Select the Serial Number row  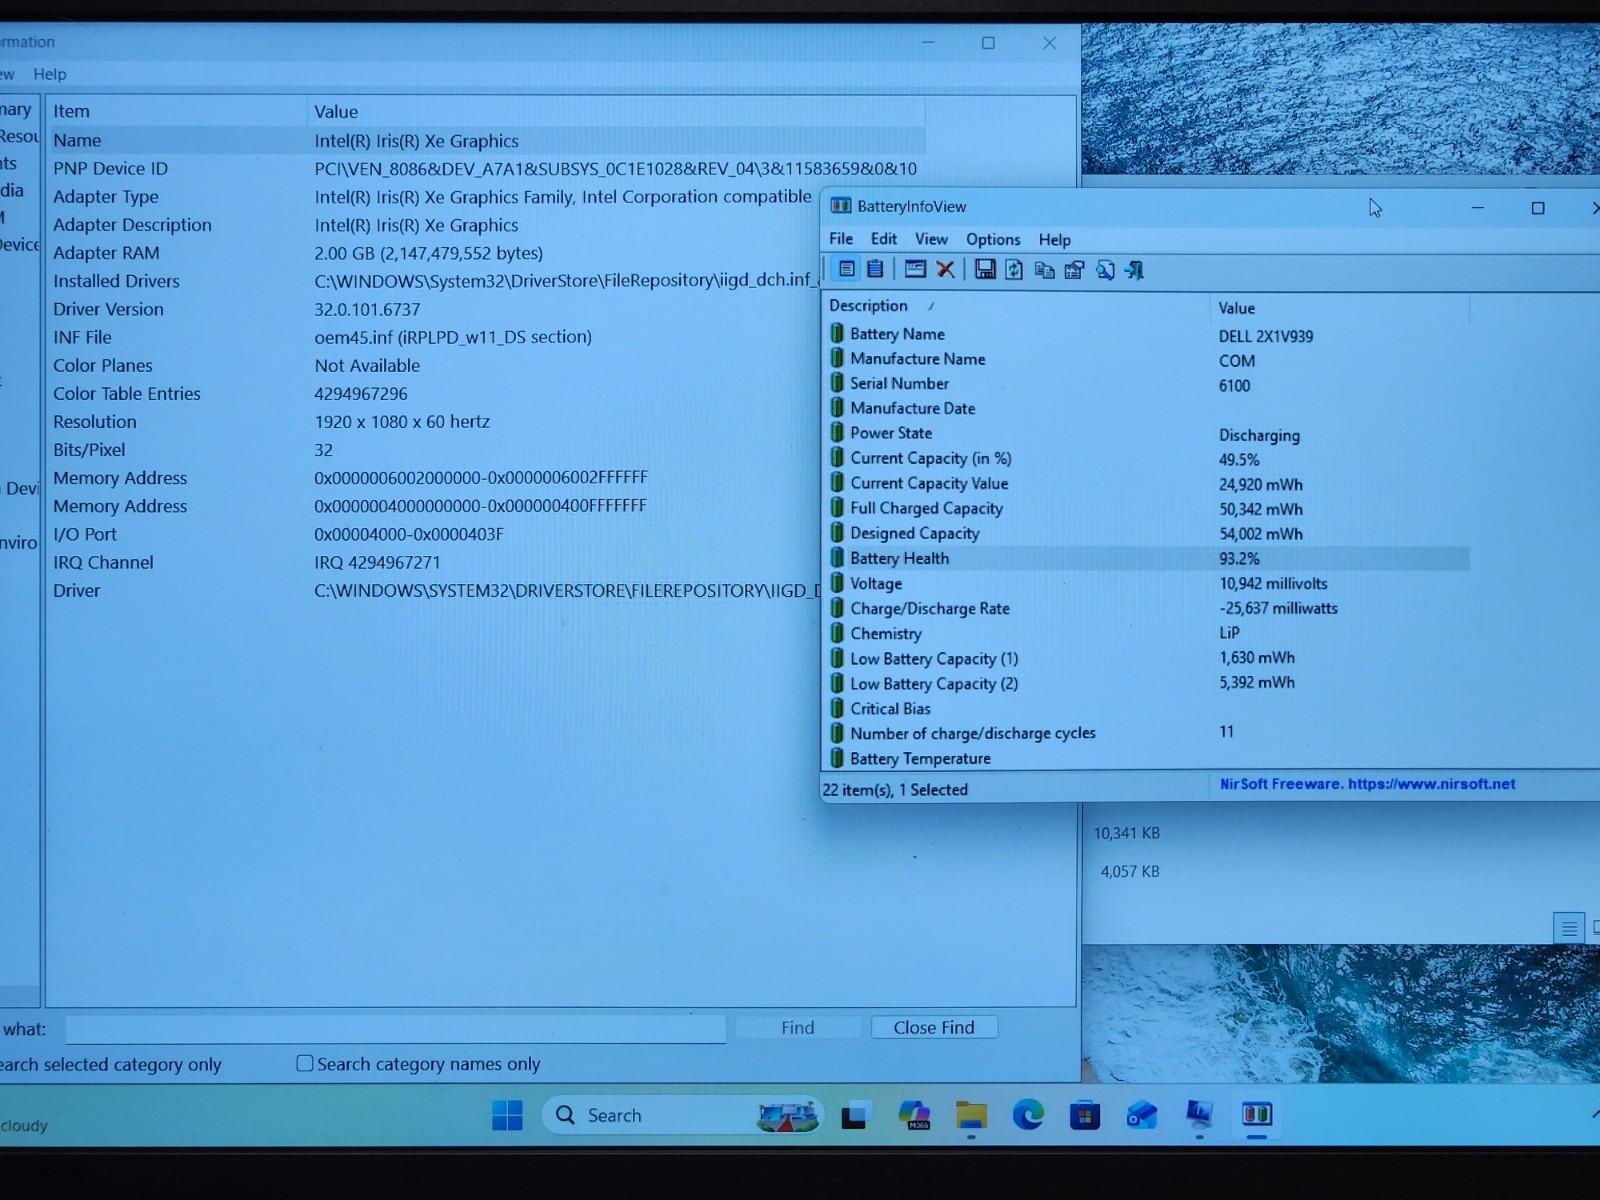pyautogui.click(x=1148, y=383)
